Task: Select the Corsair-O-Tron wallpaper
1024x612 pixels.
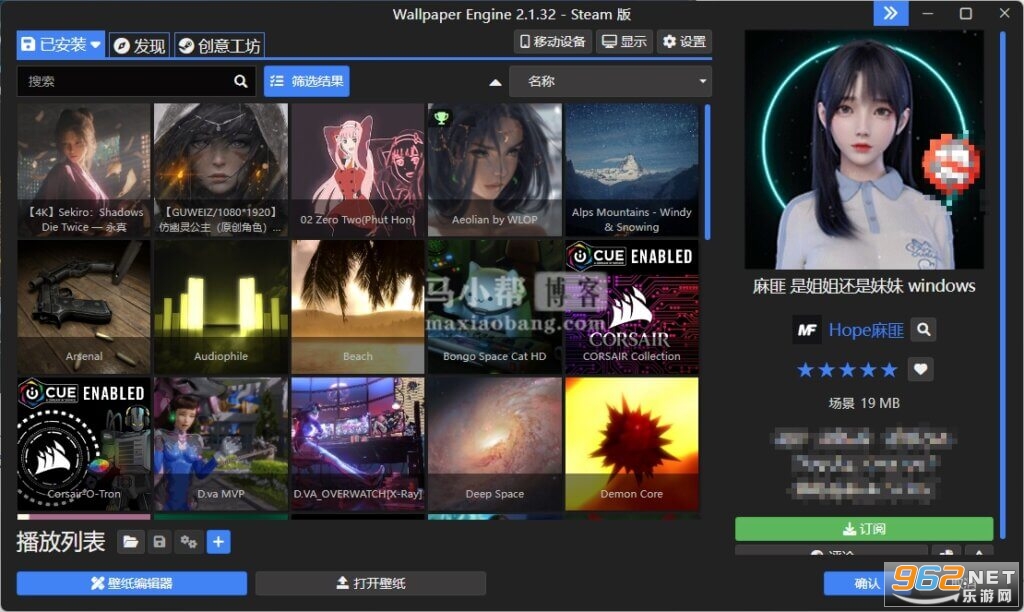Action: (84, 443)
